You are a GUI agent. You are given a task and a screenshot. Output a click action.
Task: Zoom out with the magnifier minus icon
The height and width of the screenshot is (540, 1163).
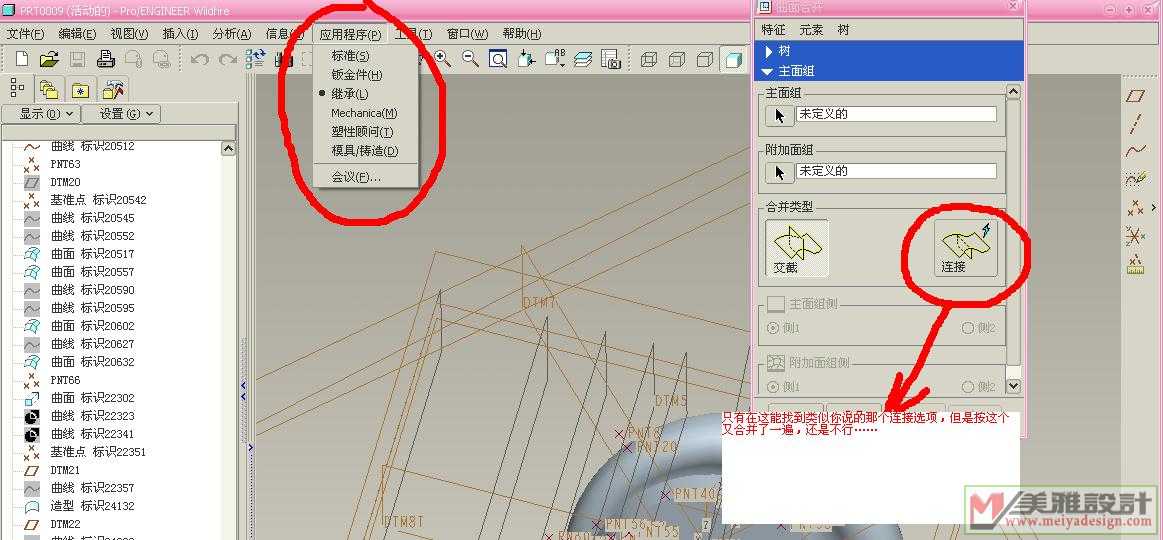pyautogui.click(x=470, y=59)
